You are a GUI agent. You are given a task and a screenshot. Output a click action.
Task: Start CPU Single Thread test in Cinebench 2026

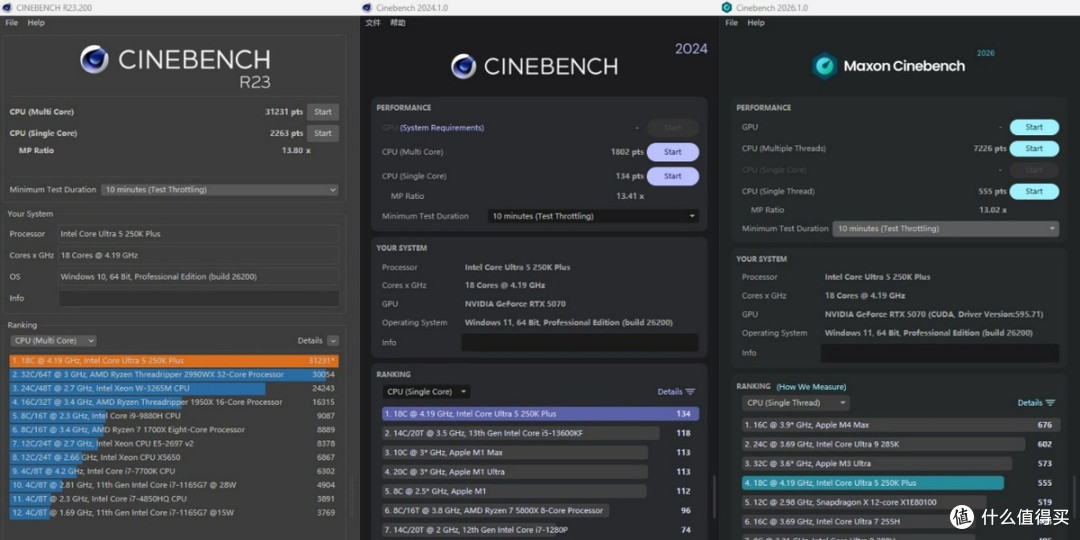pyautogui.click(x=1034, y=191)
